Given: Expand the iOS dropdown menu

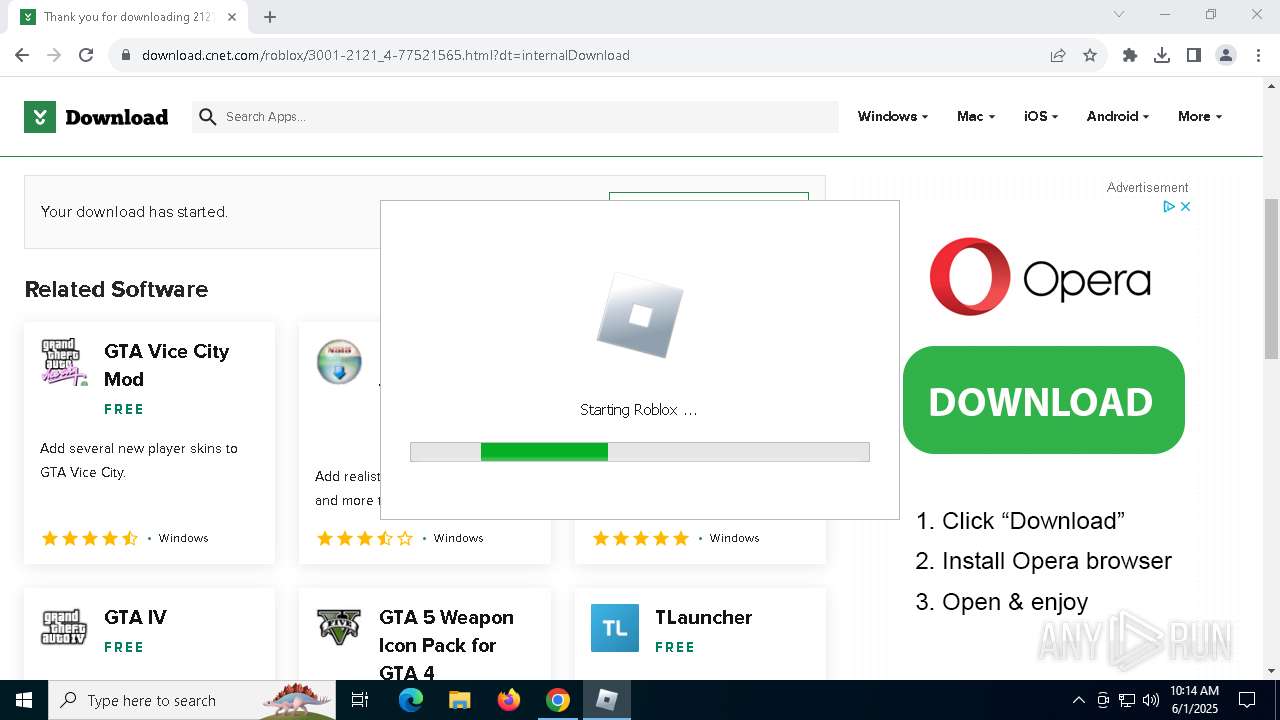Looking at the screenshot, I should point(1040,117).
